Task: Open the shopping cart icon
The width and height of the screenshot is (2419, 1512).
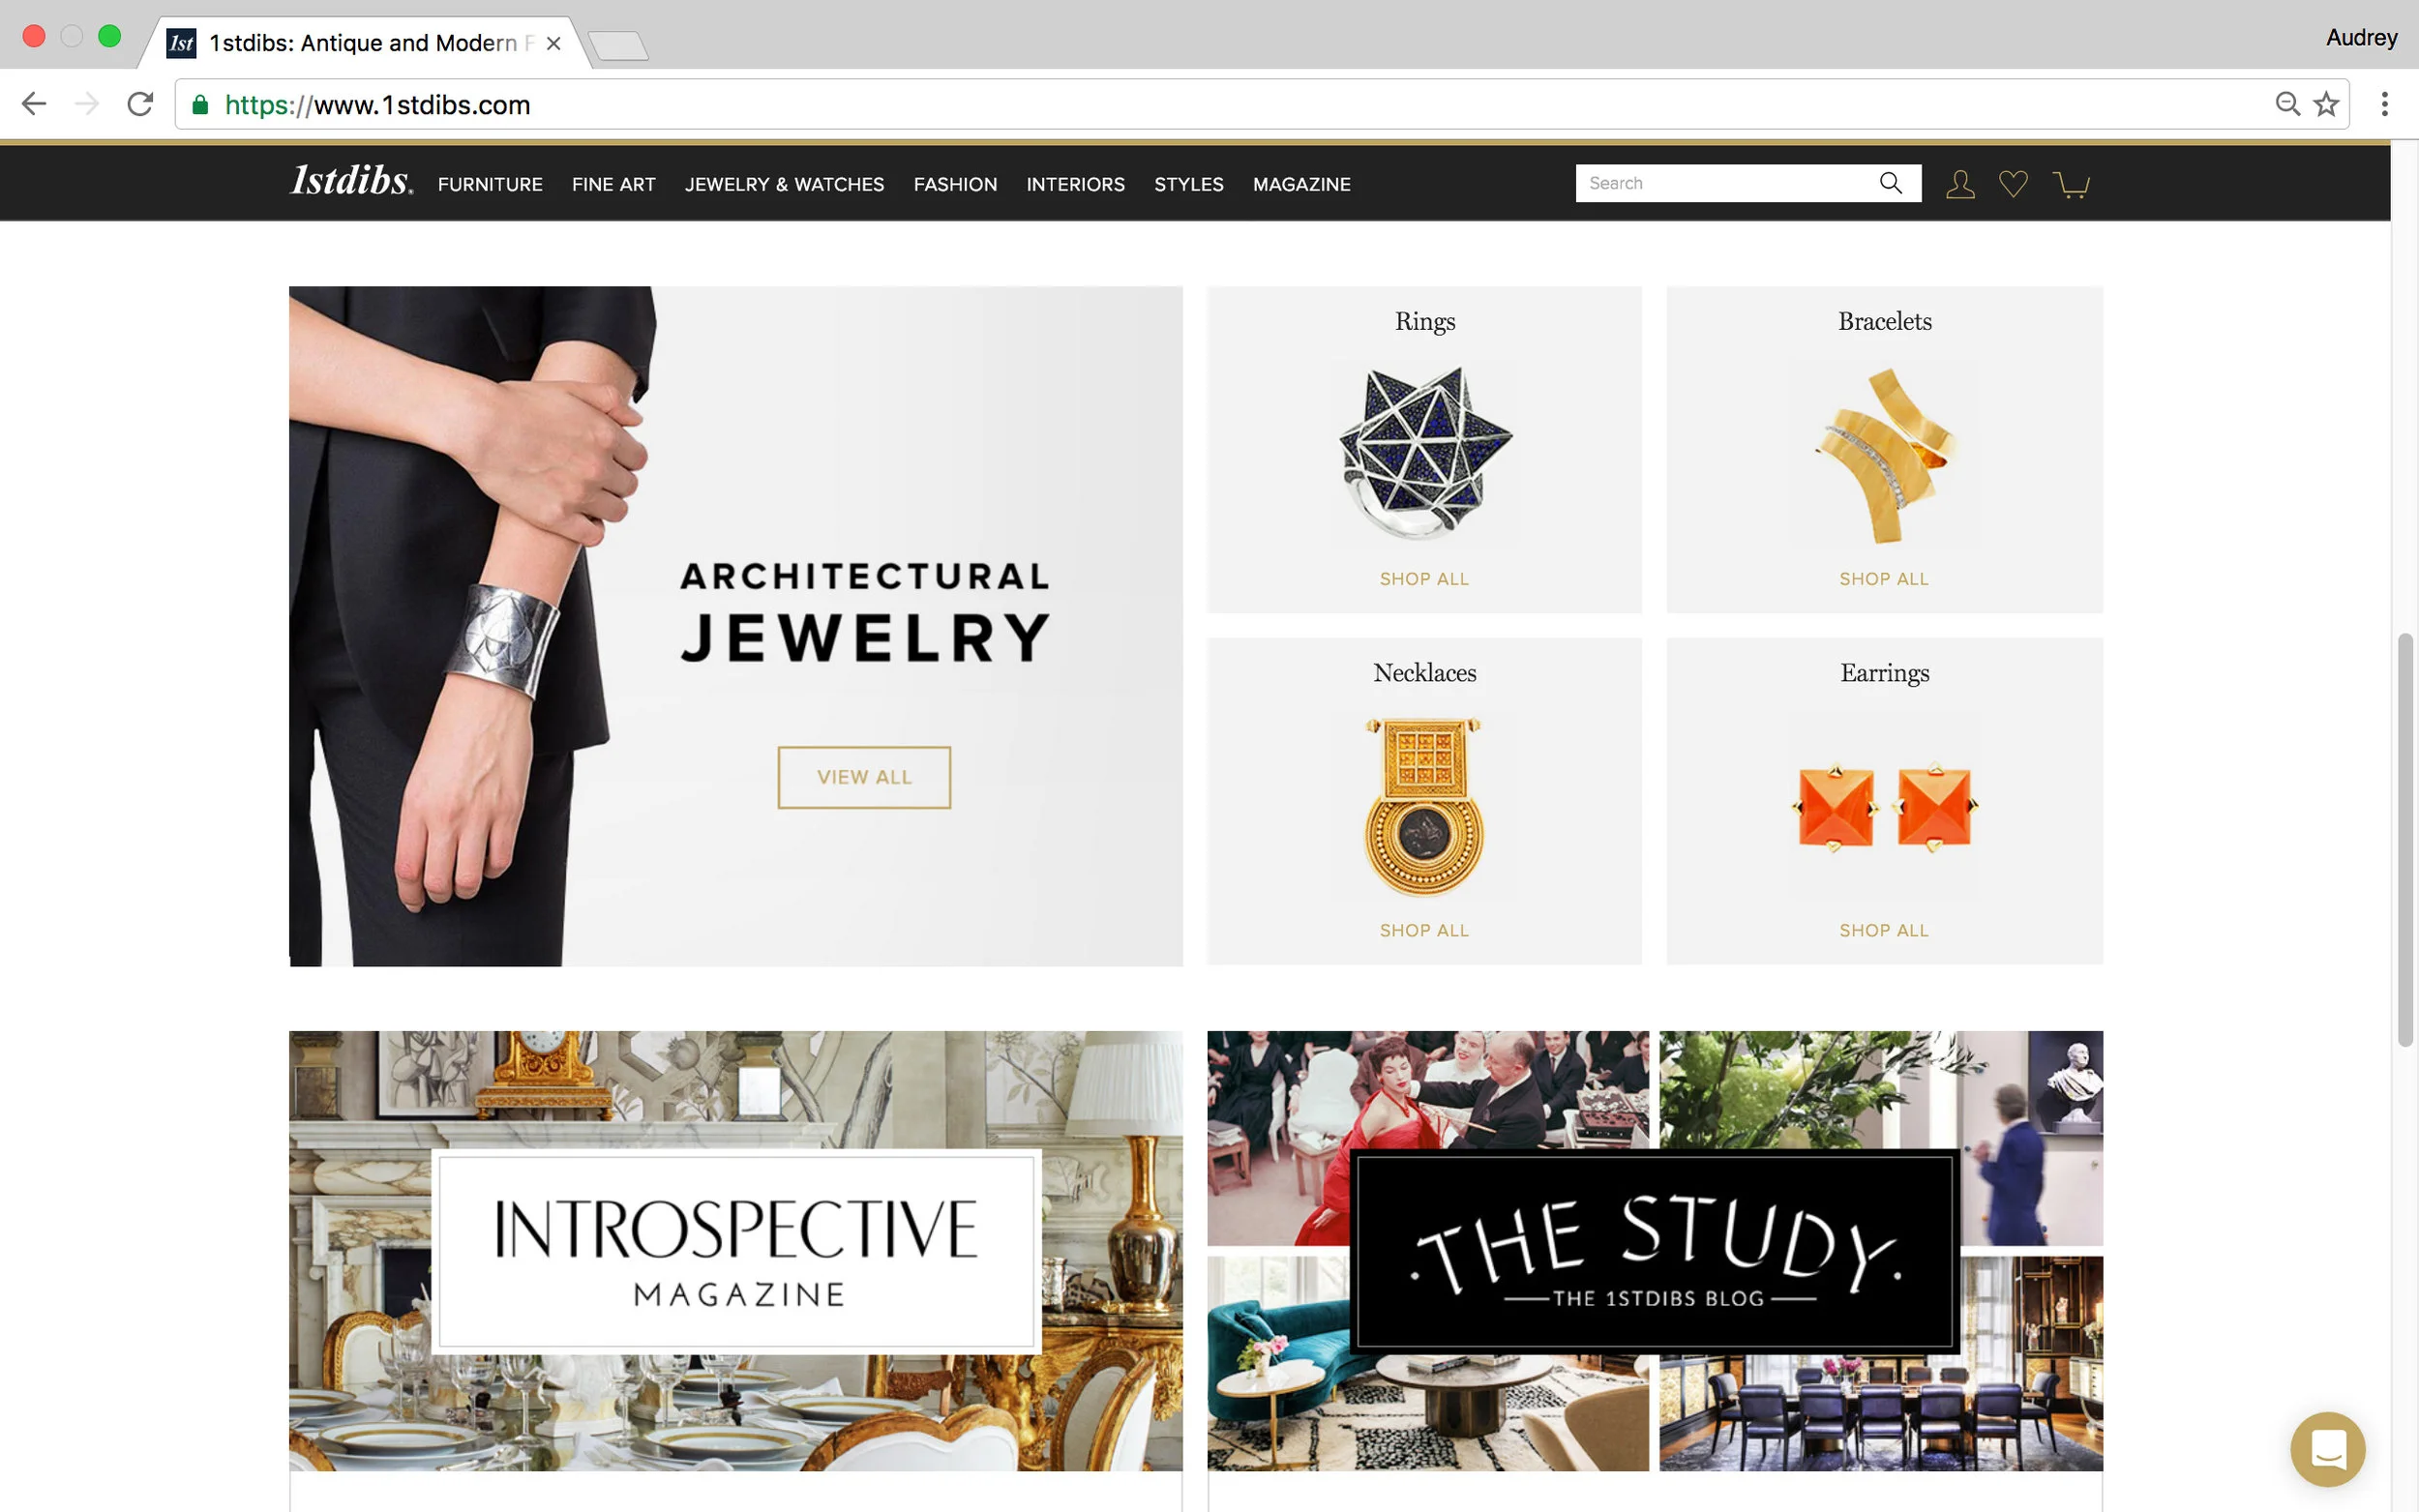Action: pyautogui.click(x=2070, y=184)
